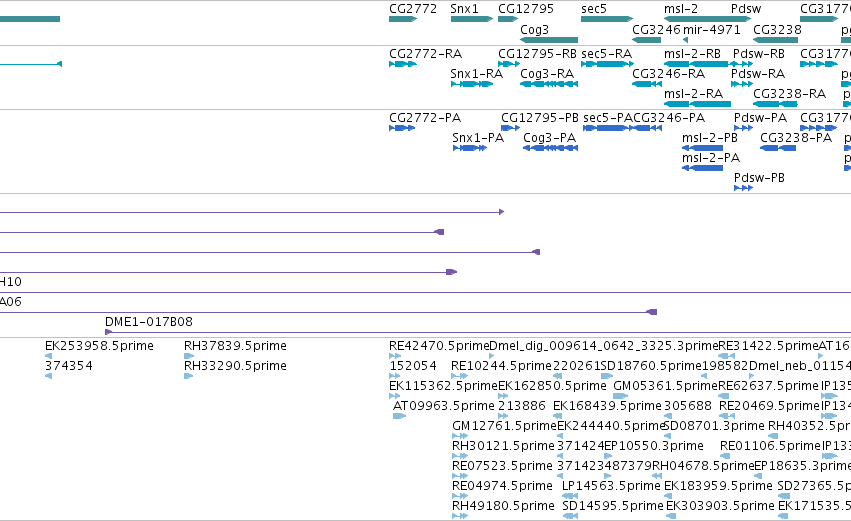Image resolution: width=851 pixels, height=521 pixels.
Task: Select the 213886 EST label
Action: tap(522, 406)
